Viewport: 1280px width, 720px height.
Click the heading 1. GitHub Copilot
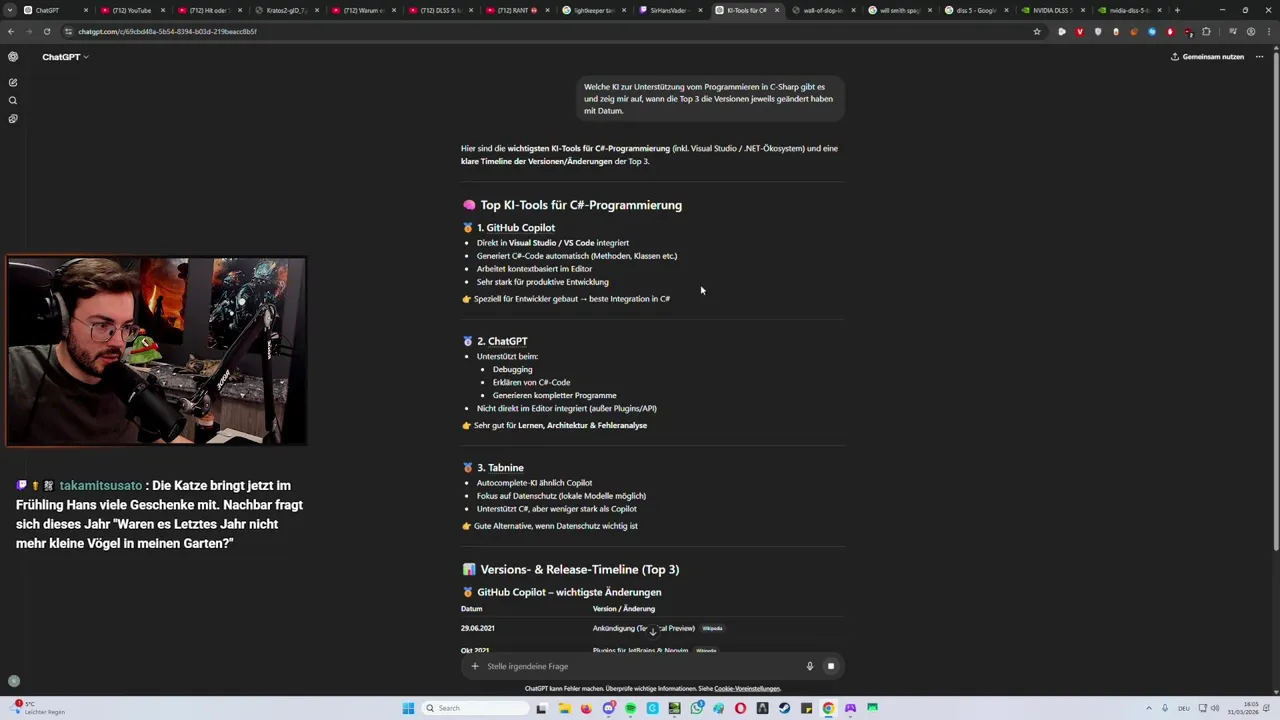click(x=516, y=228)
